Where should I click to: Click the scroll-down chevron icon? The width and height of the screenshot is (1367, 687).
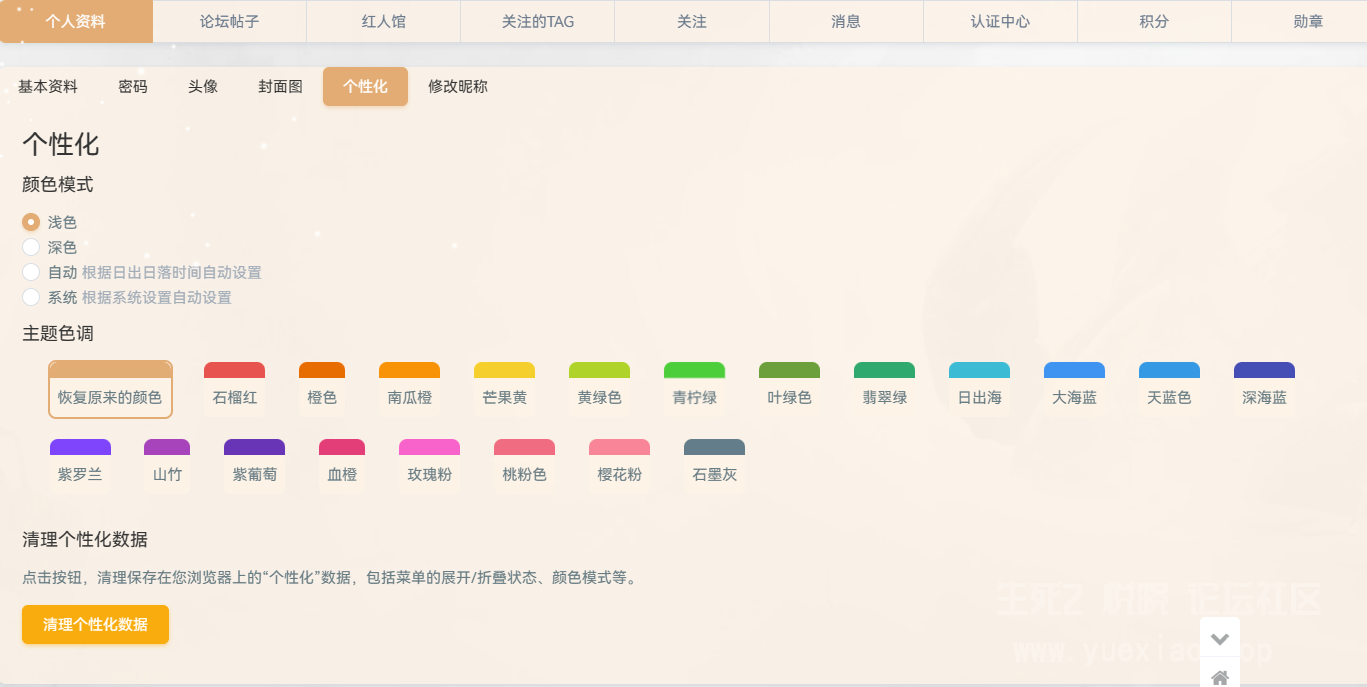click(1219, 638)
